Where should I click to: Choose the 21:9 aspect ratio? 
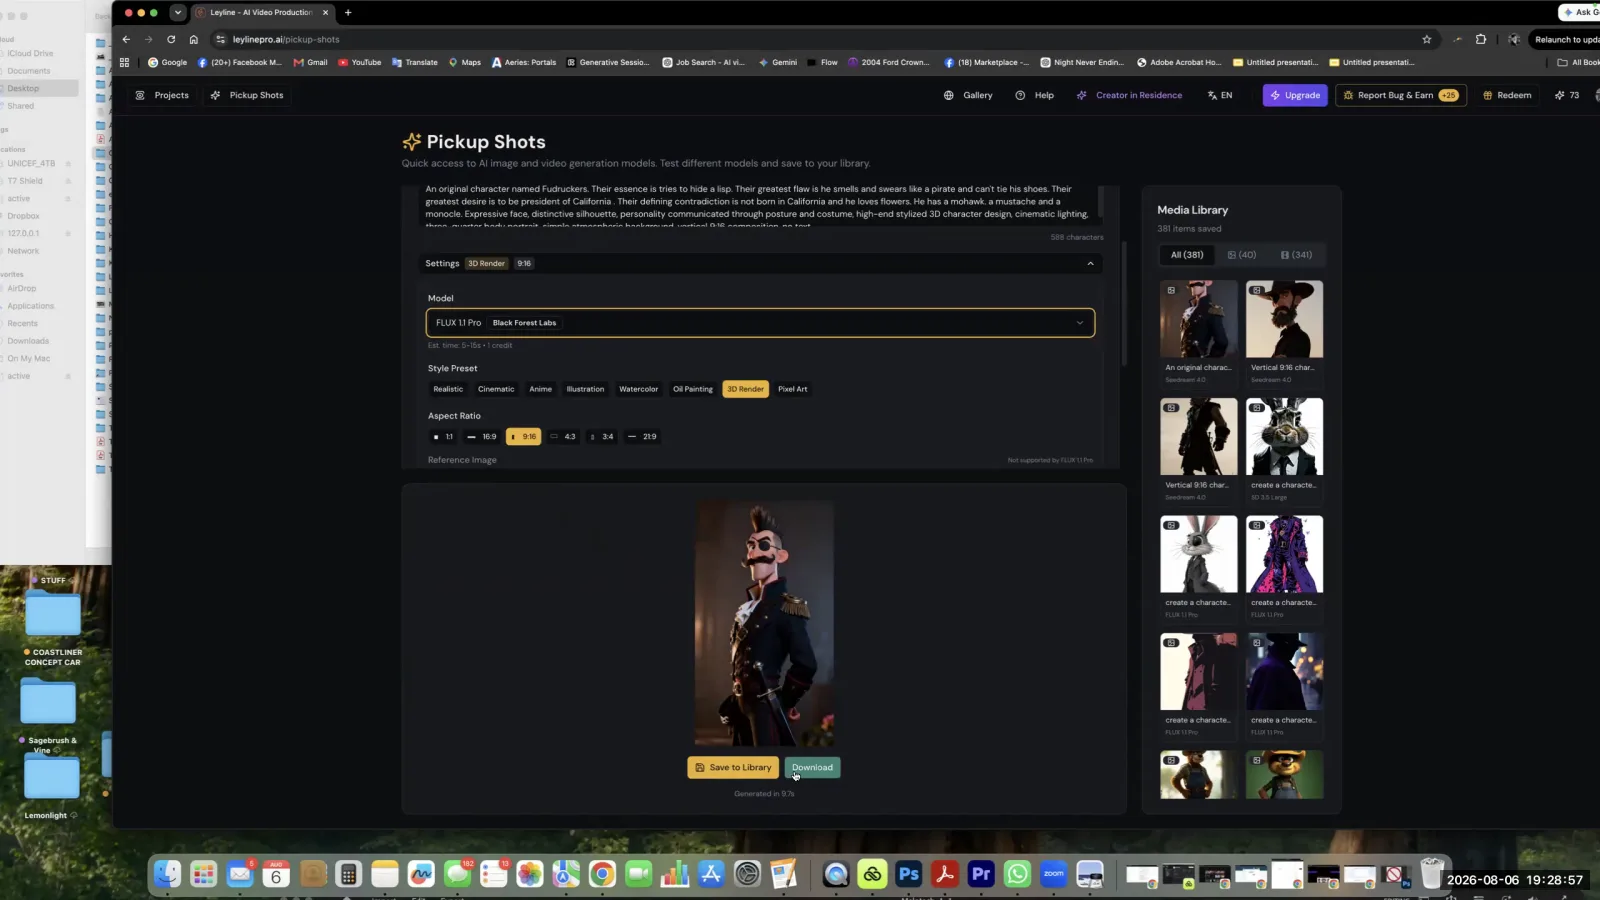(642, 437)
